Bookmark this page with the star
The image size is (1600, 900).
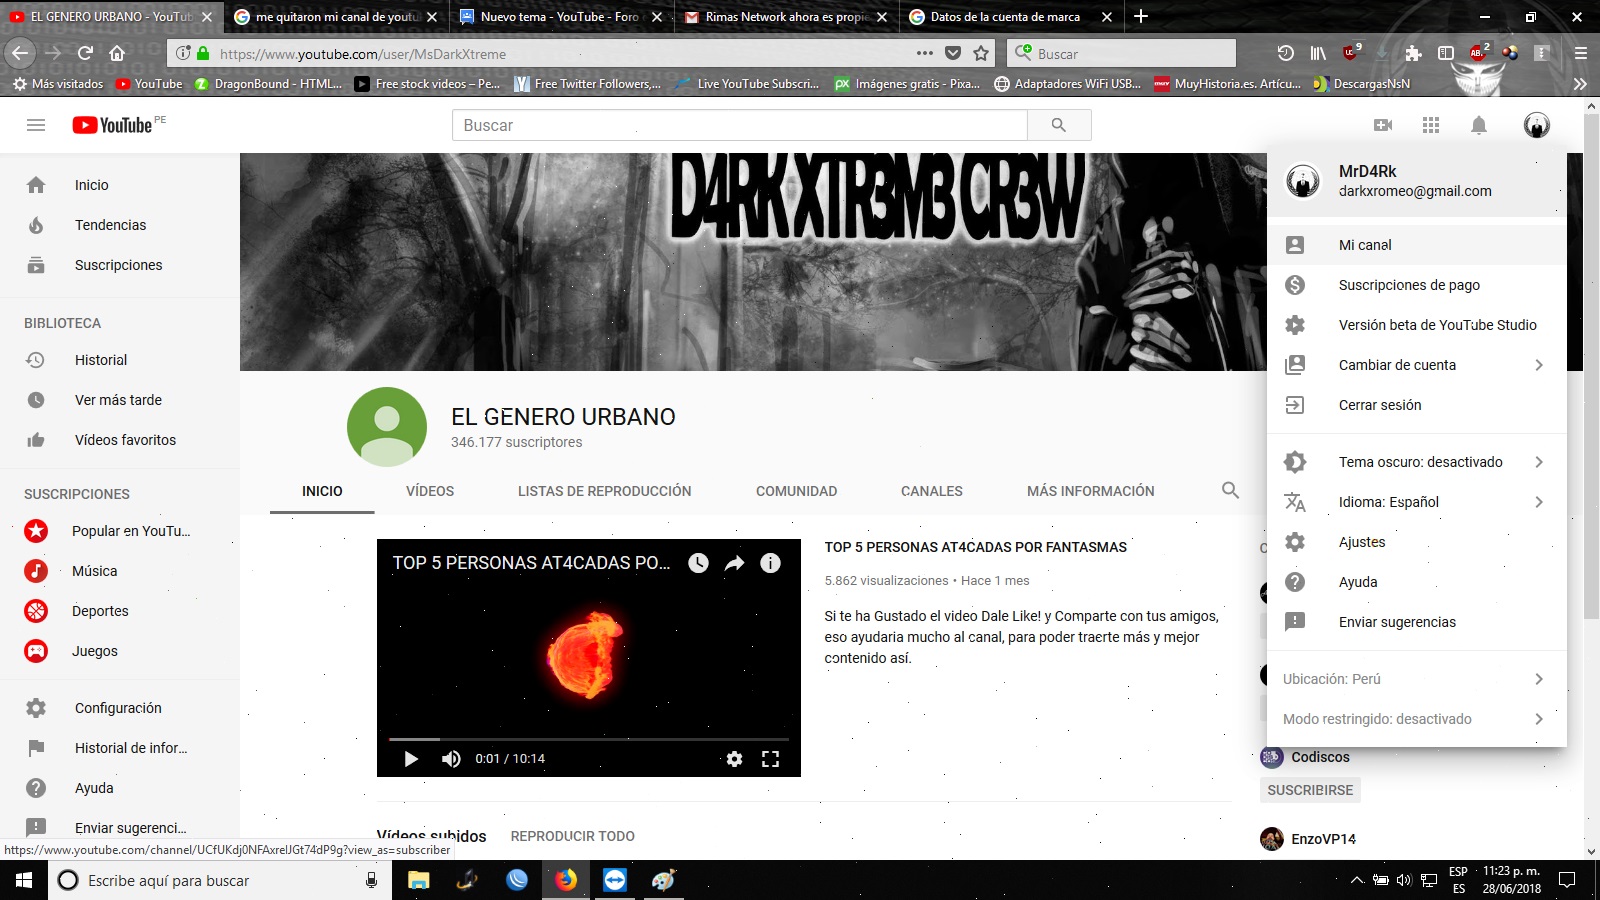(x=981, y=53)
